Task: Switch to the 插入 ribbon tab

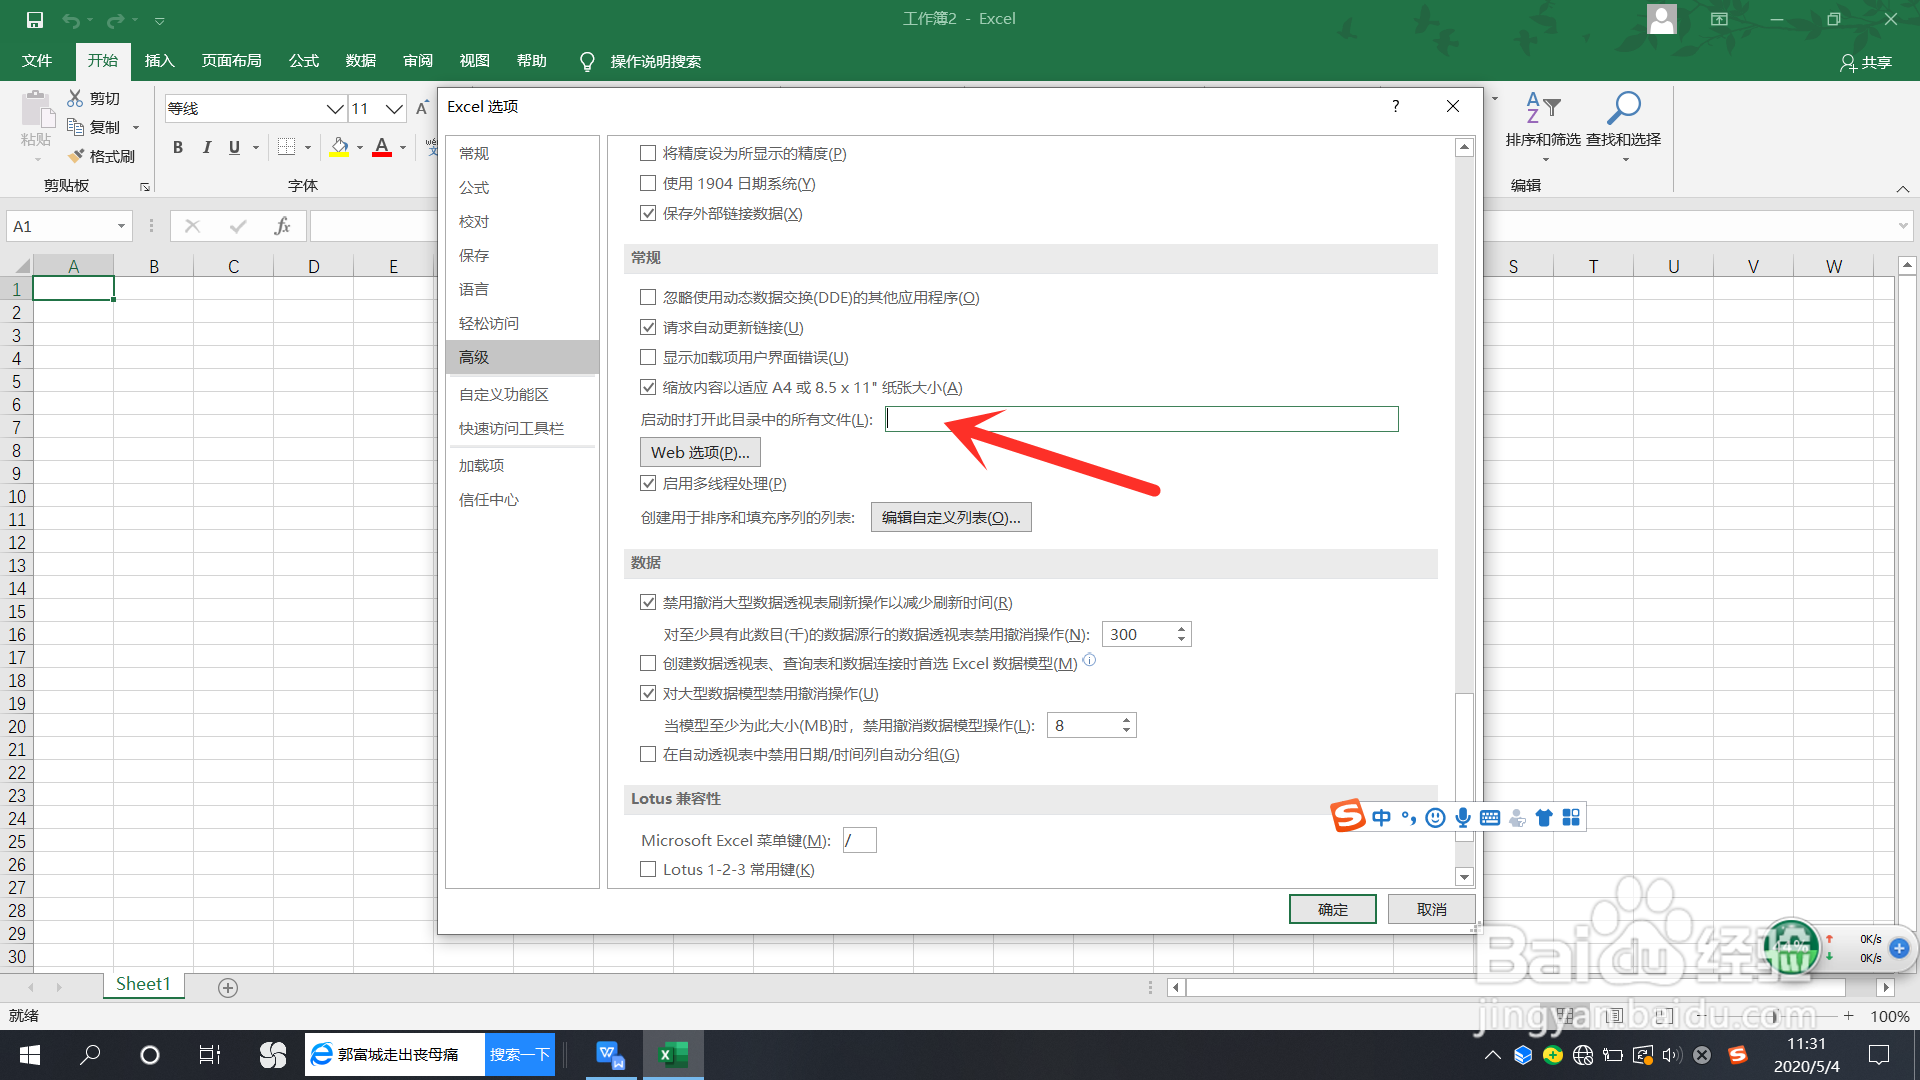Action: [x=159, y=61]
